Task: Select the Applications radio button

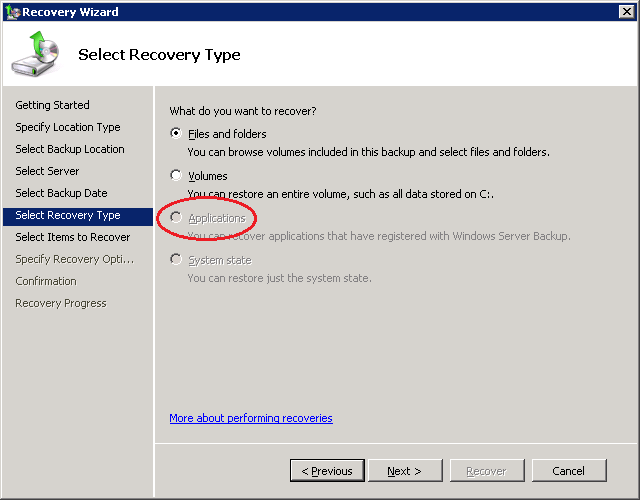Action: coord(176,218)
